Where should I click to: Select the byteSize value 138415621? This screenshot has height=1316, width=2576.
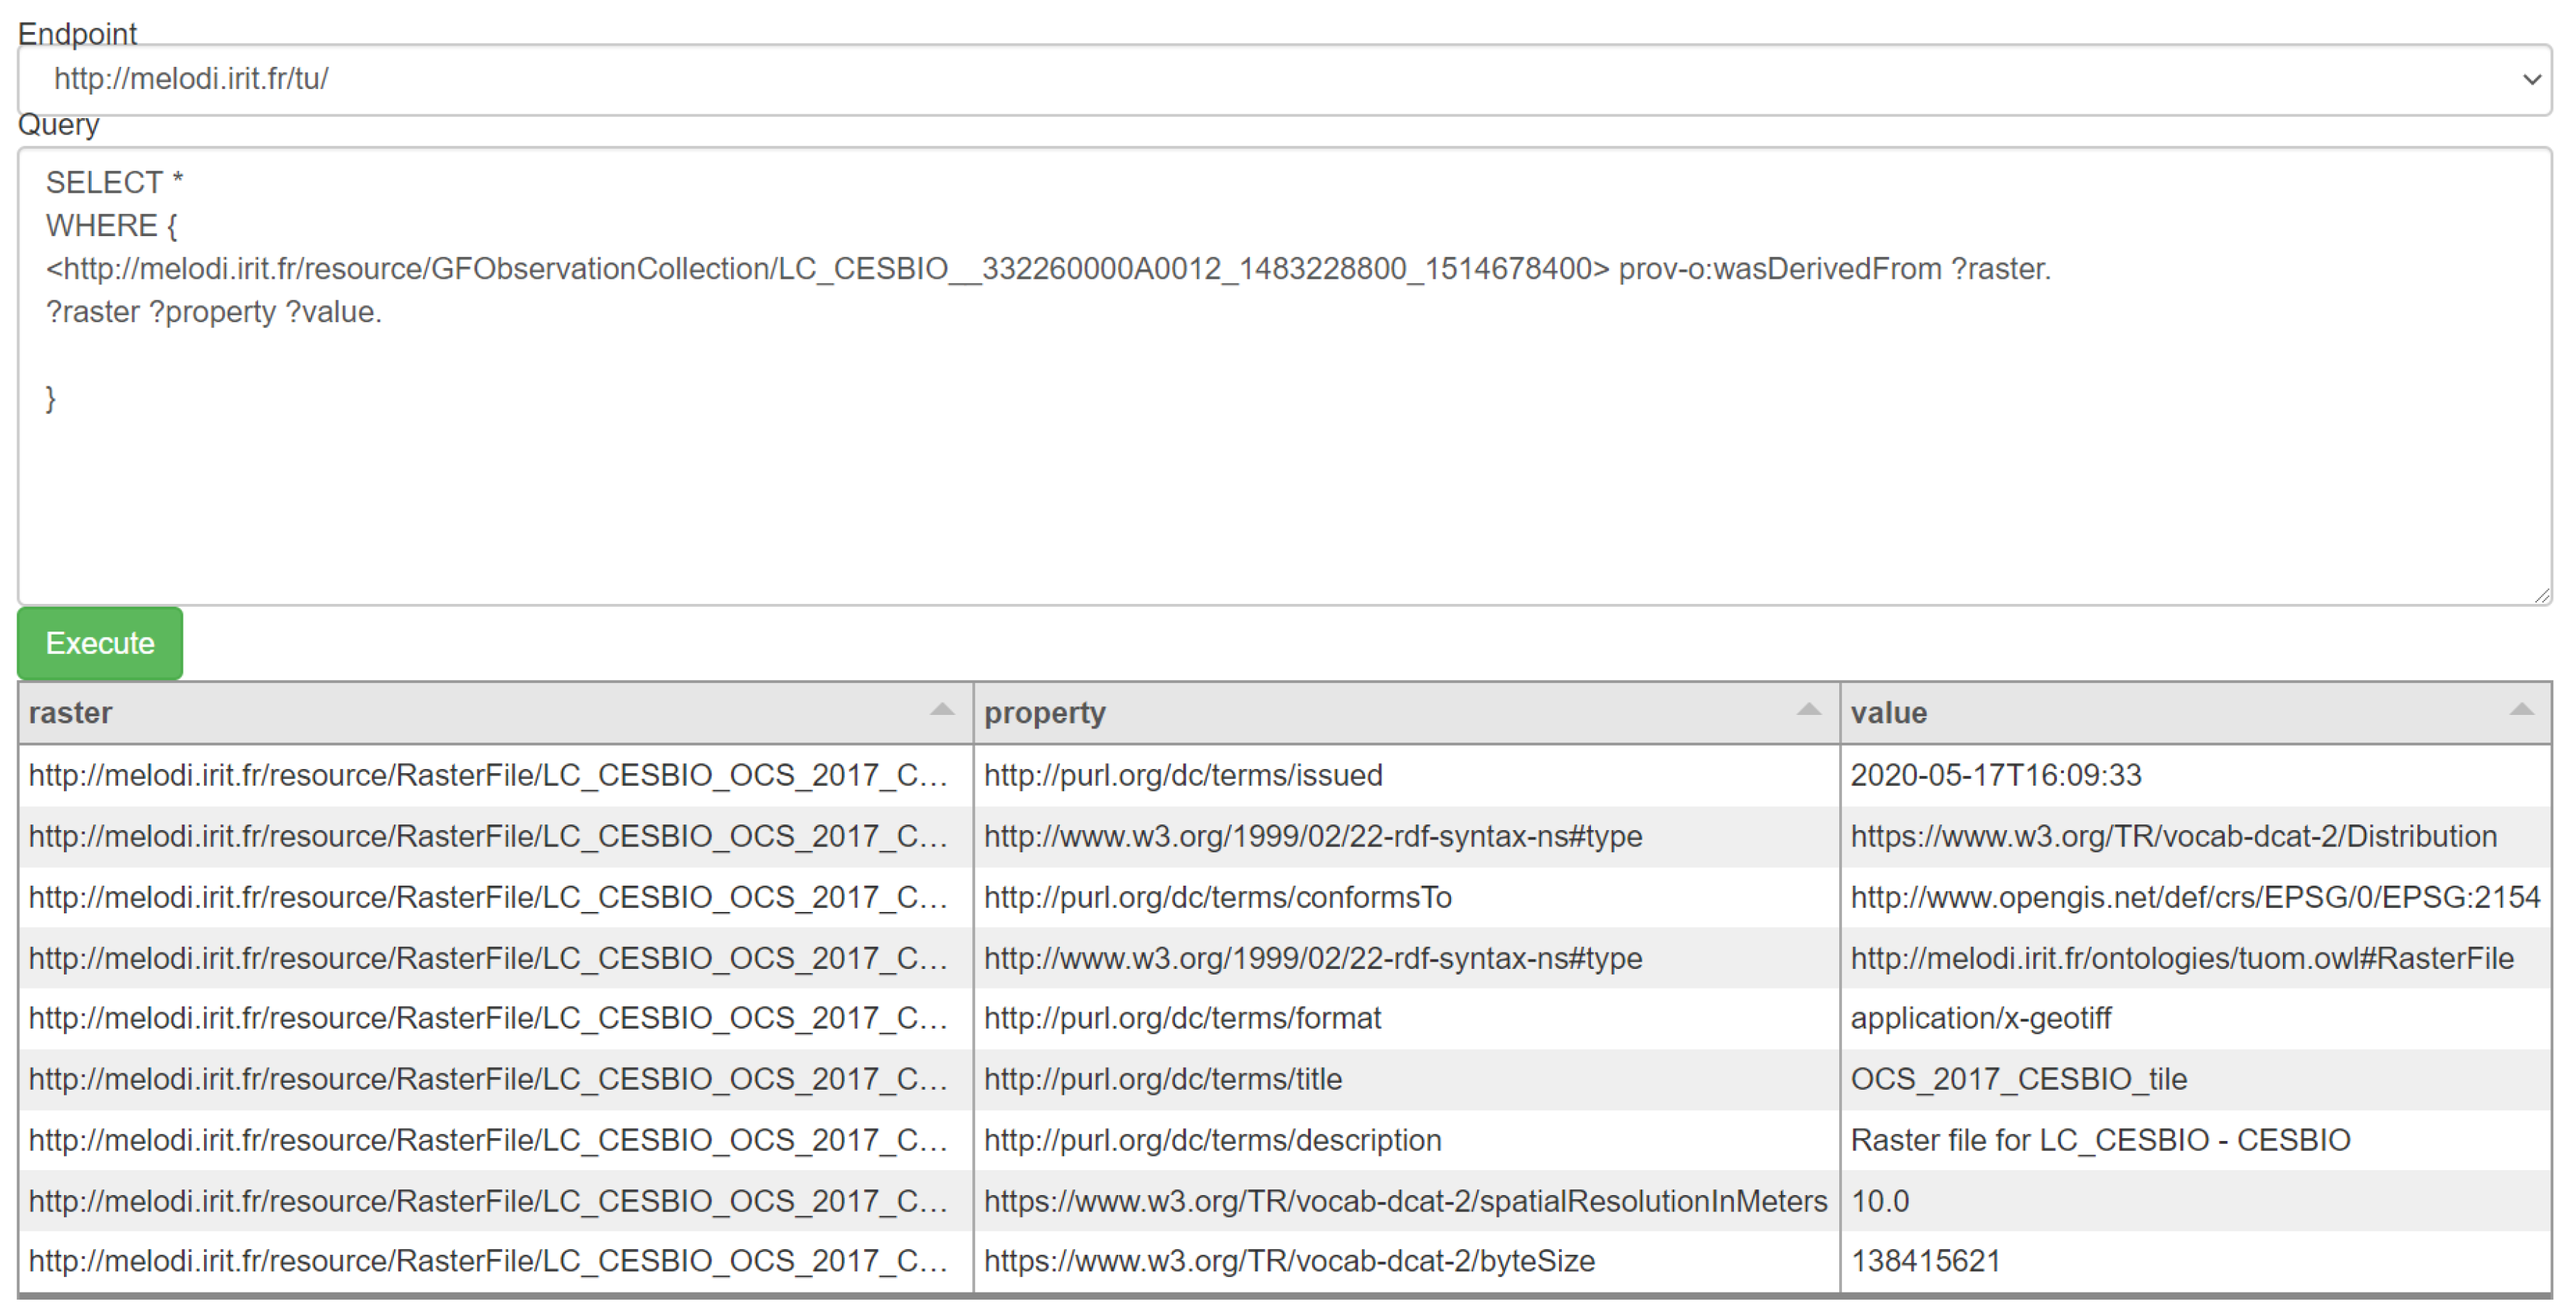coord(1925,1261)
